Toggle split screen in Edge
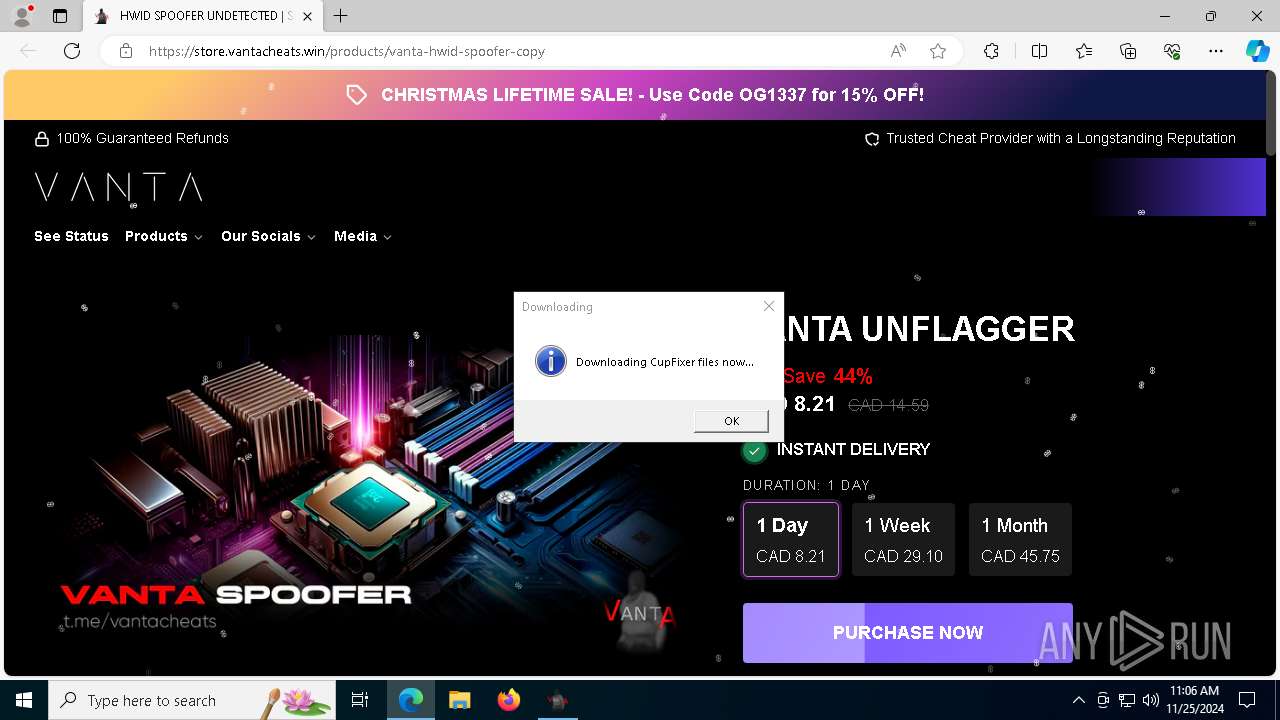Image resolution: width=1280 pixels, height=720 pixels. (x=1039, y=51)
